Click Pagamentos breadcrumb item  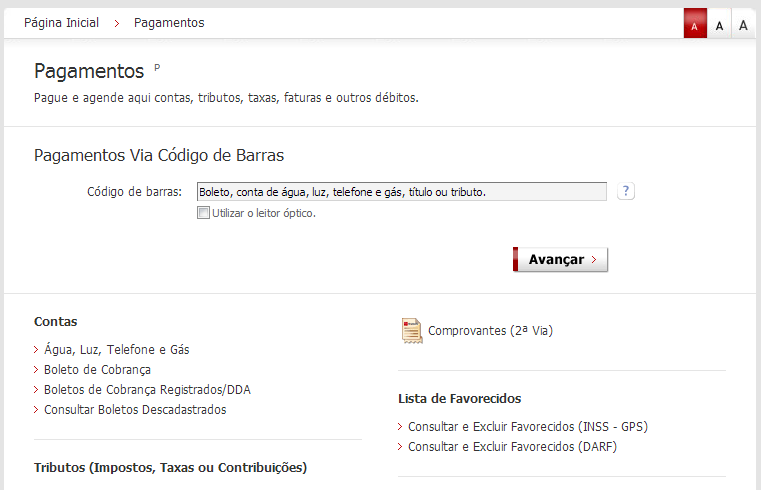click(169, 22)
